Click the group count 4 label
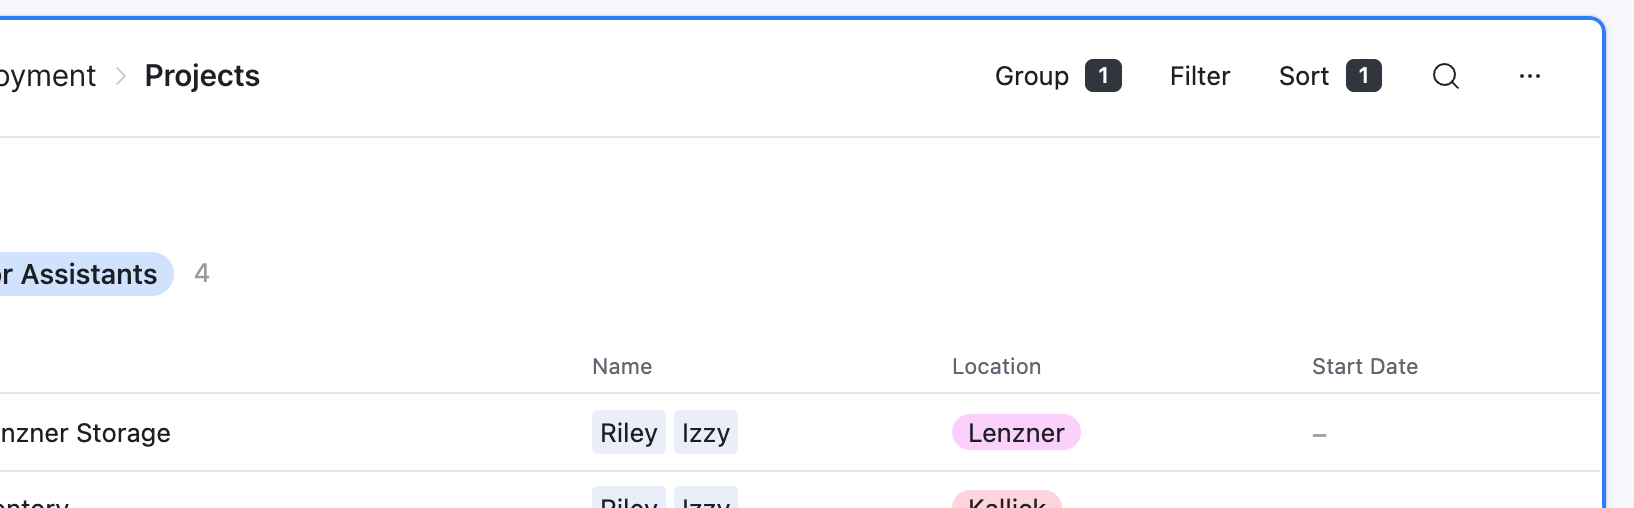Viewport: 1634px width, 508px height. (x=202, y=273)
